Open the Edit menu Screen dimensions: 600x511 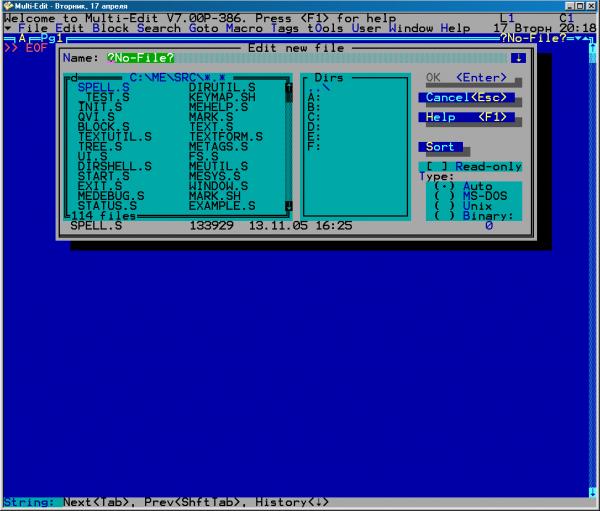click(69, 28)
